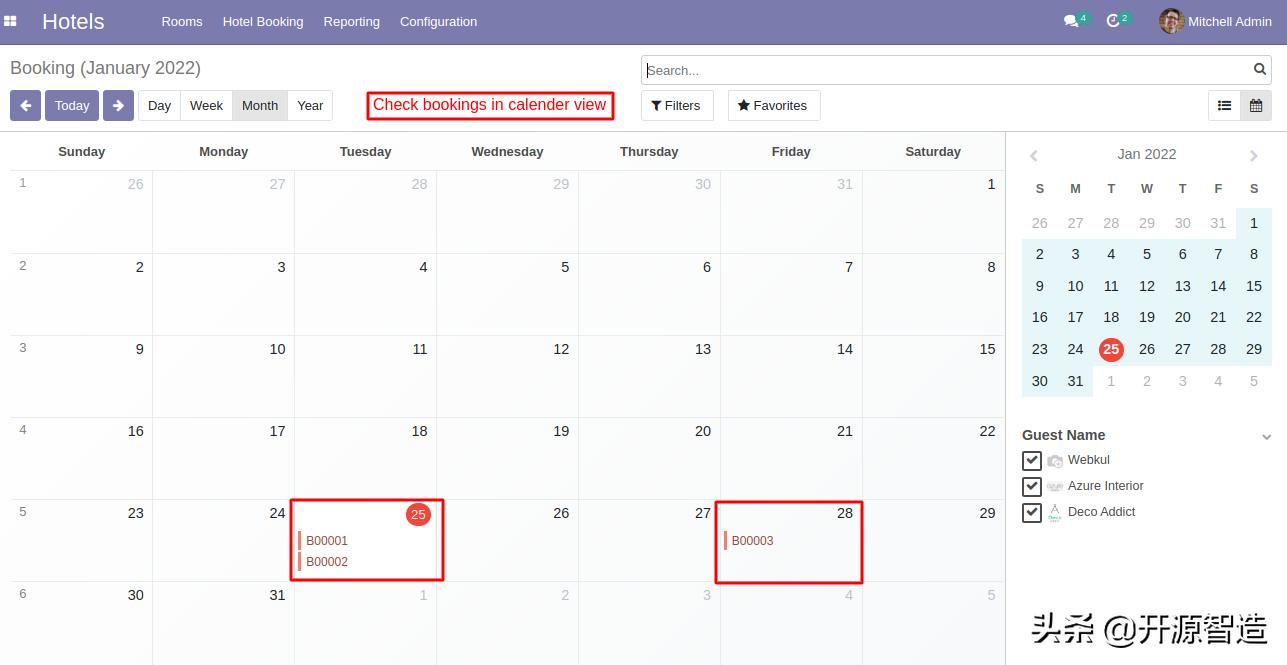Click day 16 cell in main calendar
This screenshot has height=665, width=1287.
82,458
